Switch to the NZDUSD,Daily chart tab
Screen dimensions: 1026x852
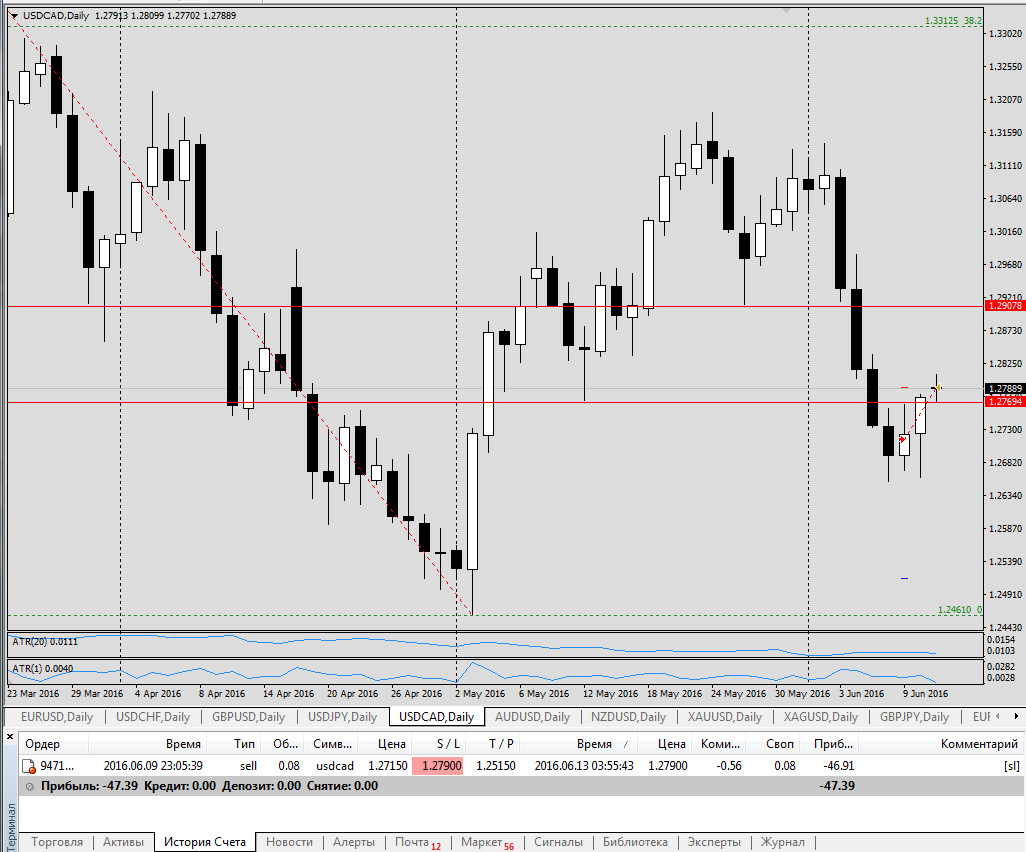coord(628,717)
